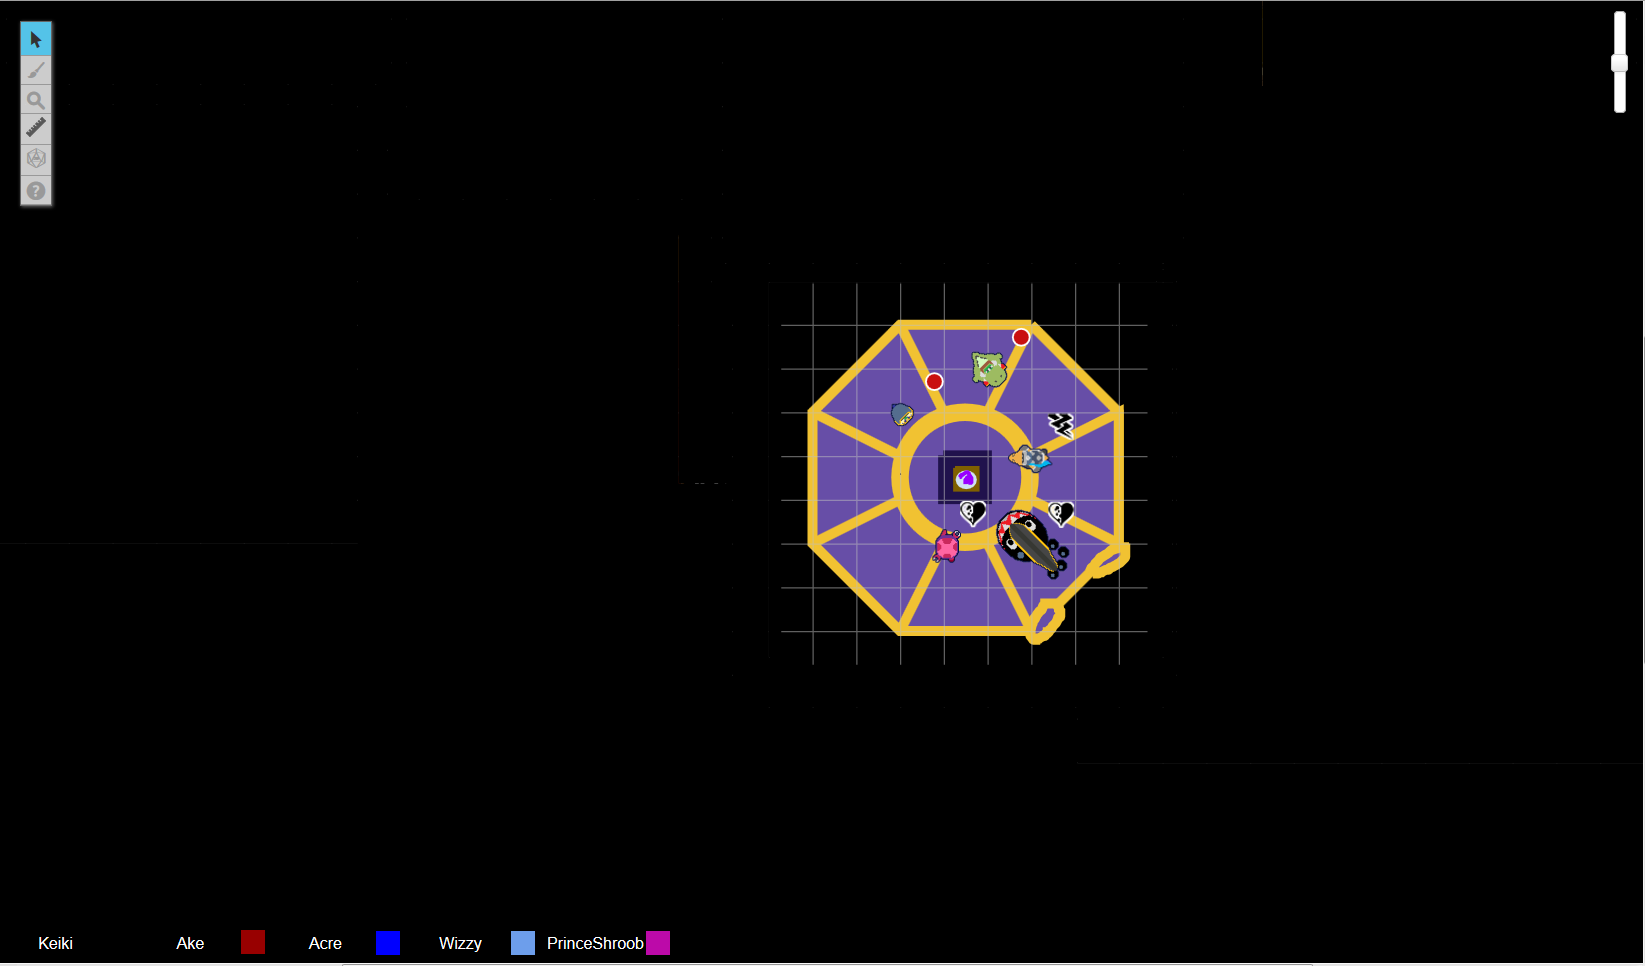Click PrinceShroob's magenta color swatch

tap(658, 943)
